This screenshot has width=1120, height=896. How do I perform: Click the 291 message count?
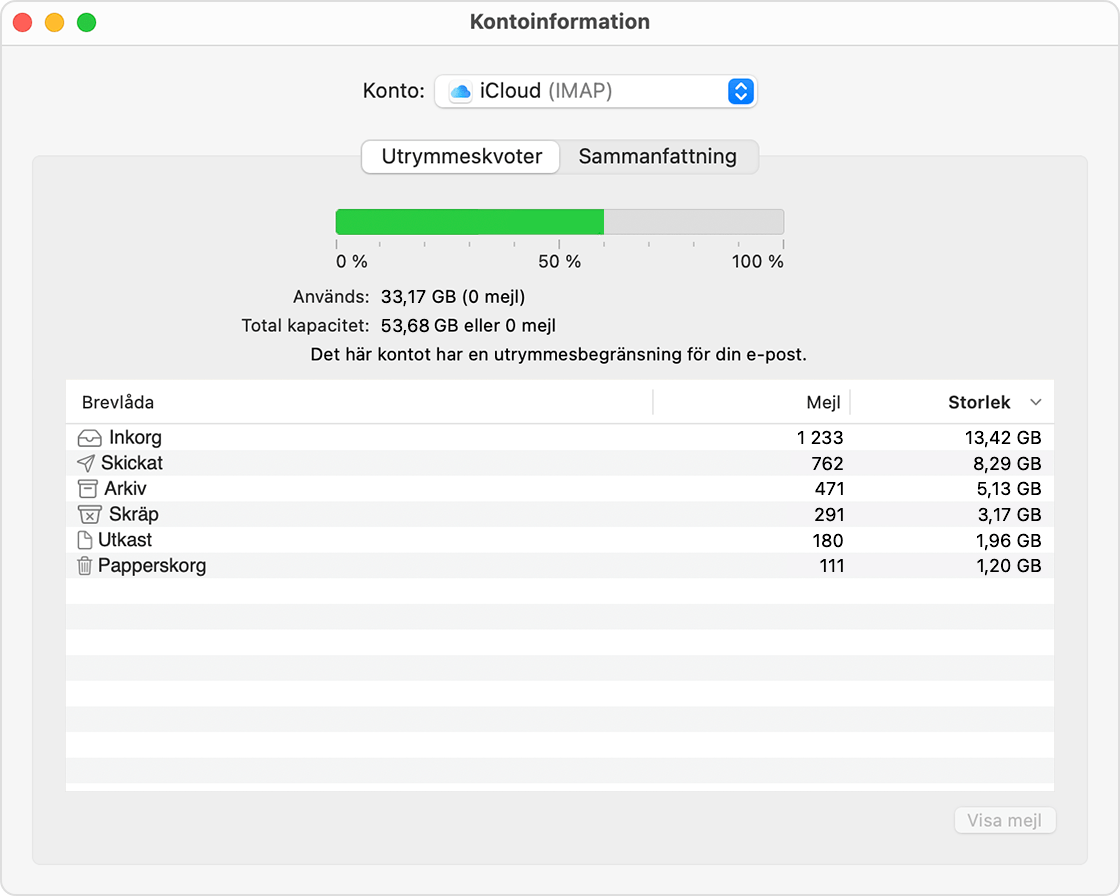point(829,514)
